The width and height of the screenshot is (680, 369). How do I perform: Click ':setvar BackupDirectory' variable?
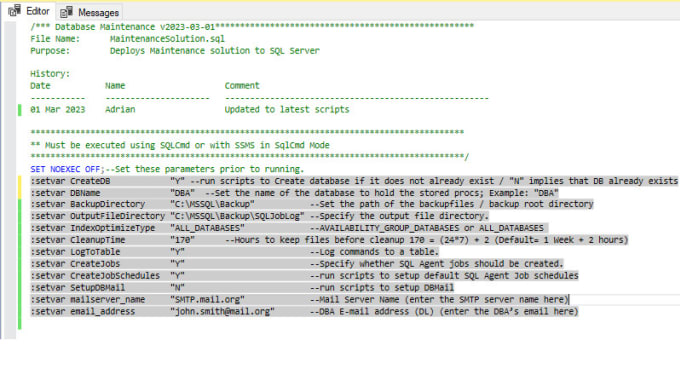tap(88, 204)
